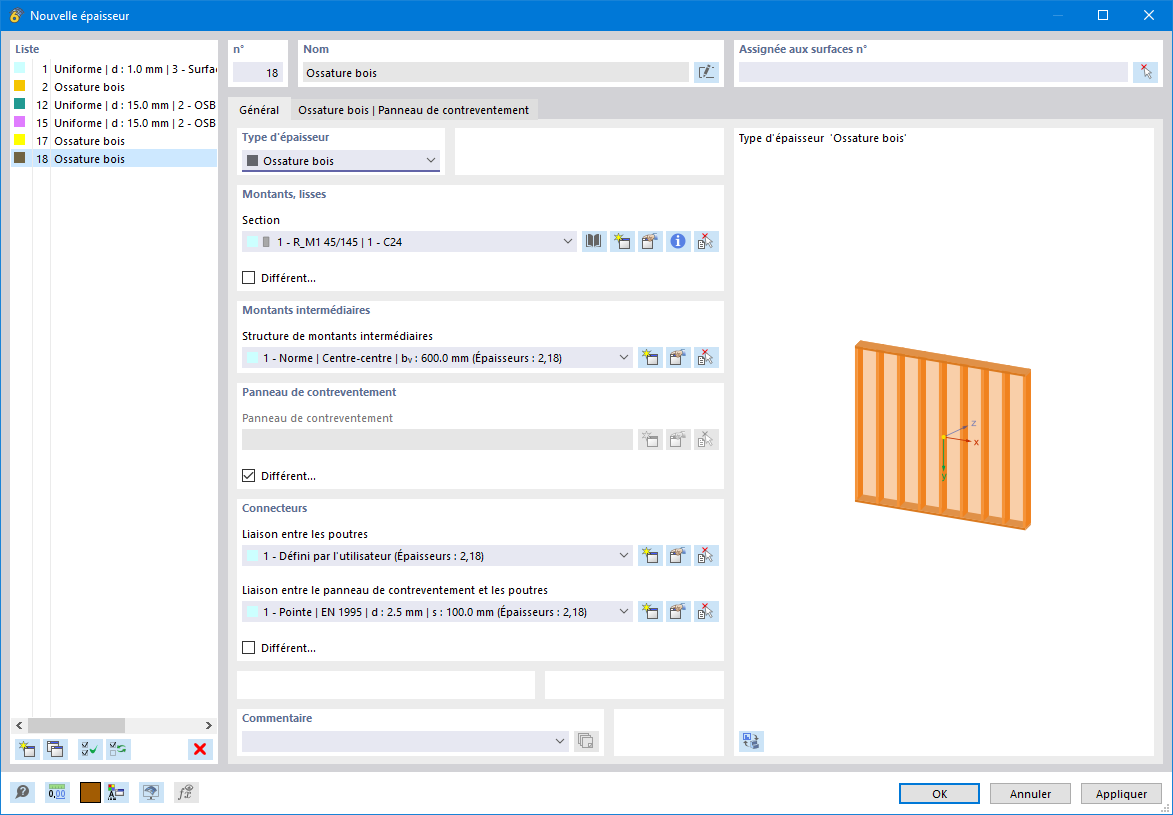Image resolution: width=1173 pixels, height=815 pixels.
Task: Click the pick icon in panel-to-beam connection row
Action: pyautogui.click(x=706, y=612)
